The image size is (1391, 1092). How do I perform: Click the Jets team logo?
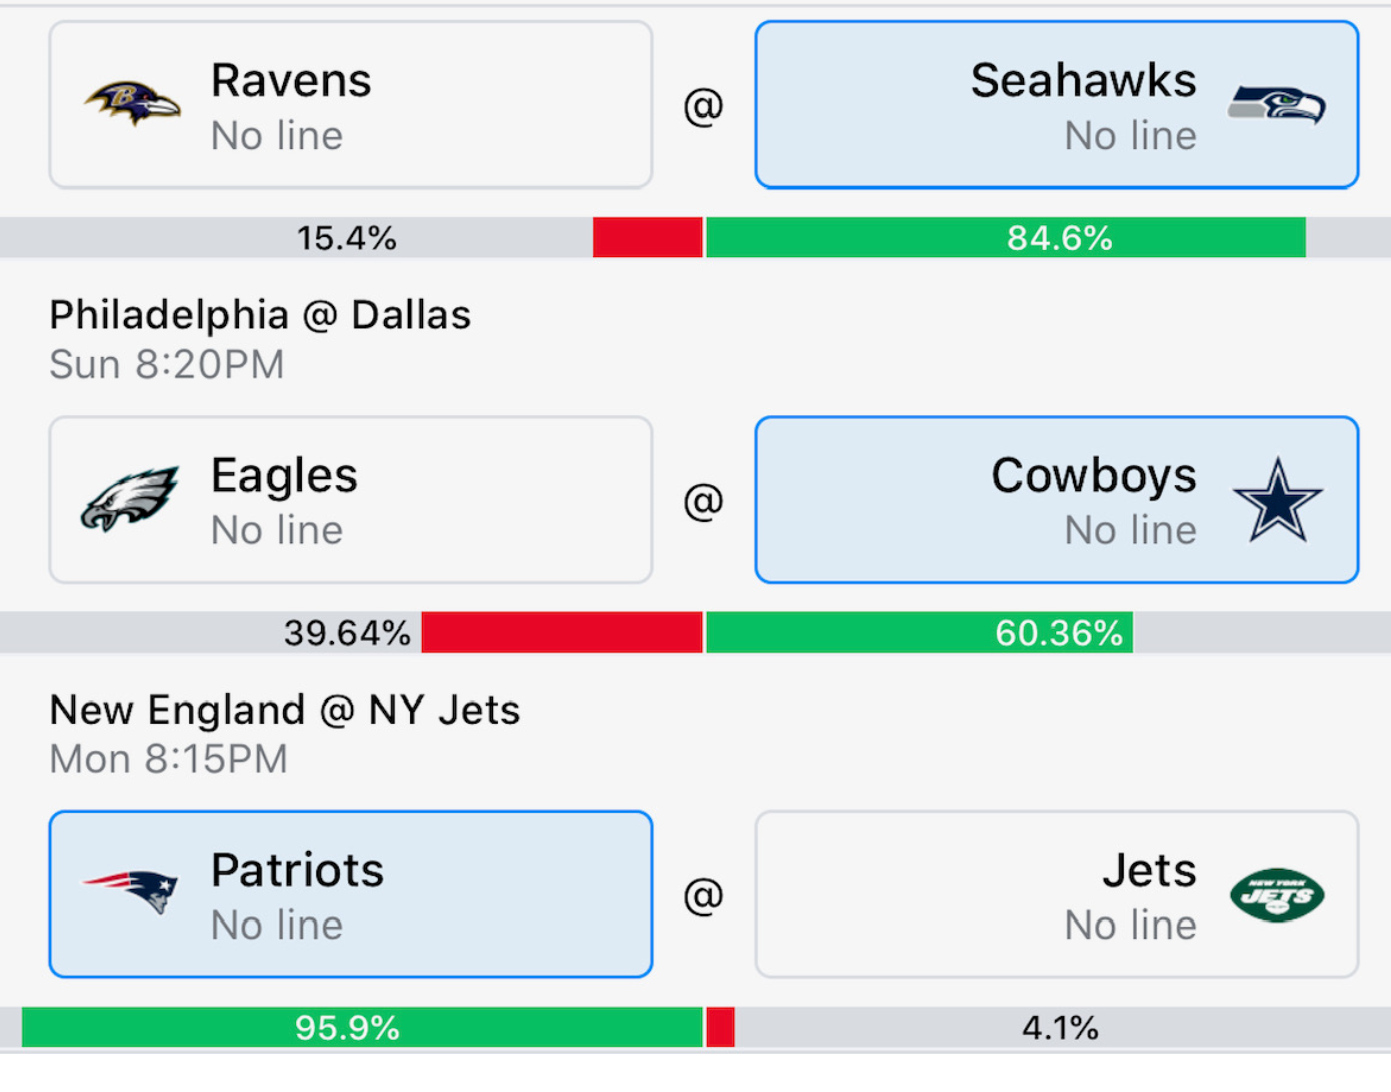point(1277,895)
